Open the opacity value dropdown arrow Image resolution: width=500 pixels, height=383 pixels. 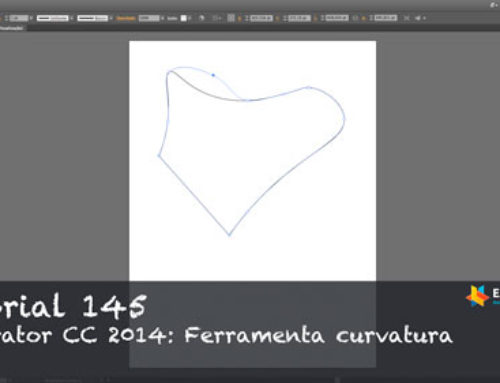(x=162, y=18)
